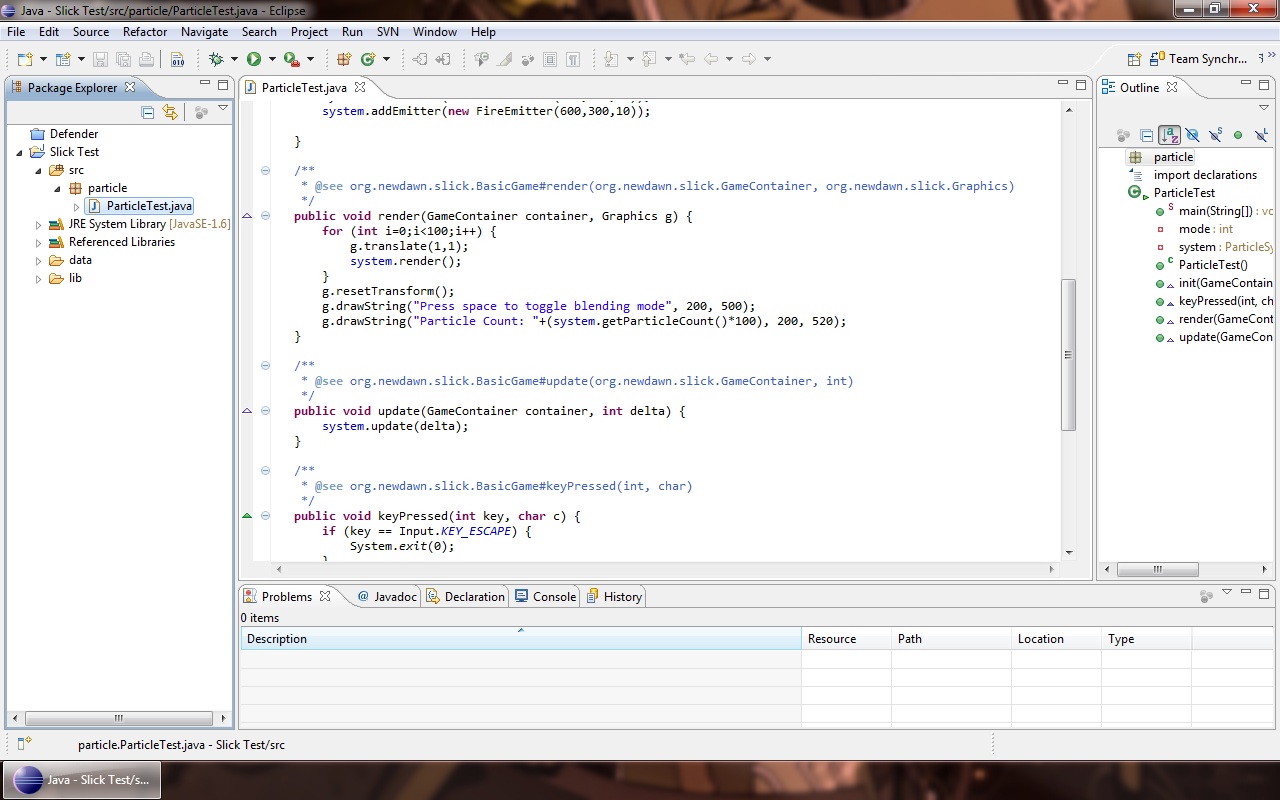Screen dimensions: 1280x800
Task: Open the Run button dropdown arrow
Action: 272,59
